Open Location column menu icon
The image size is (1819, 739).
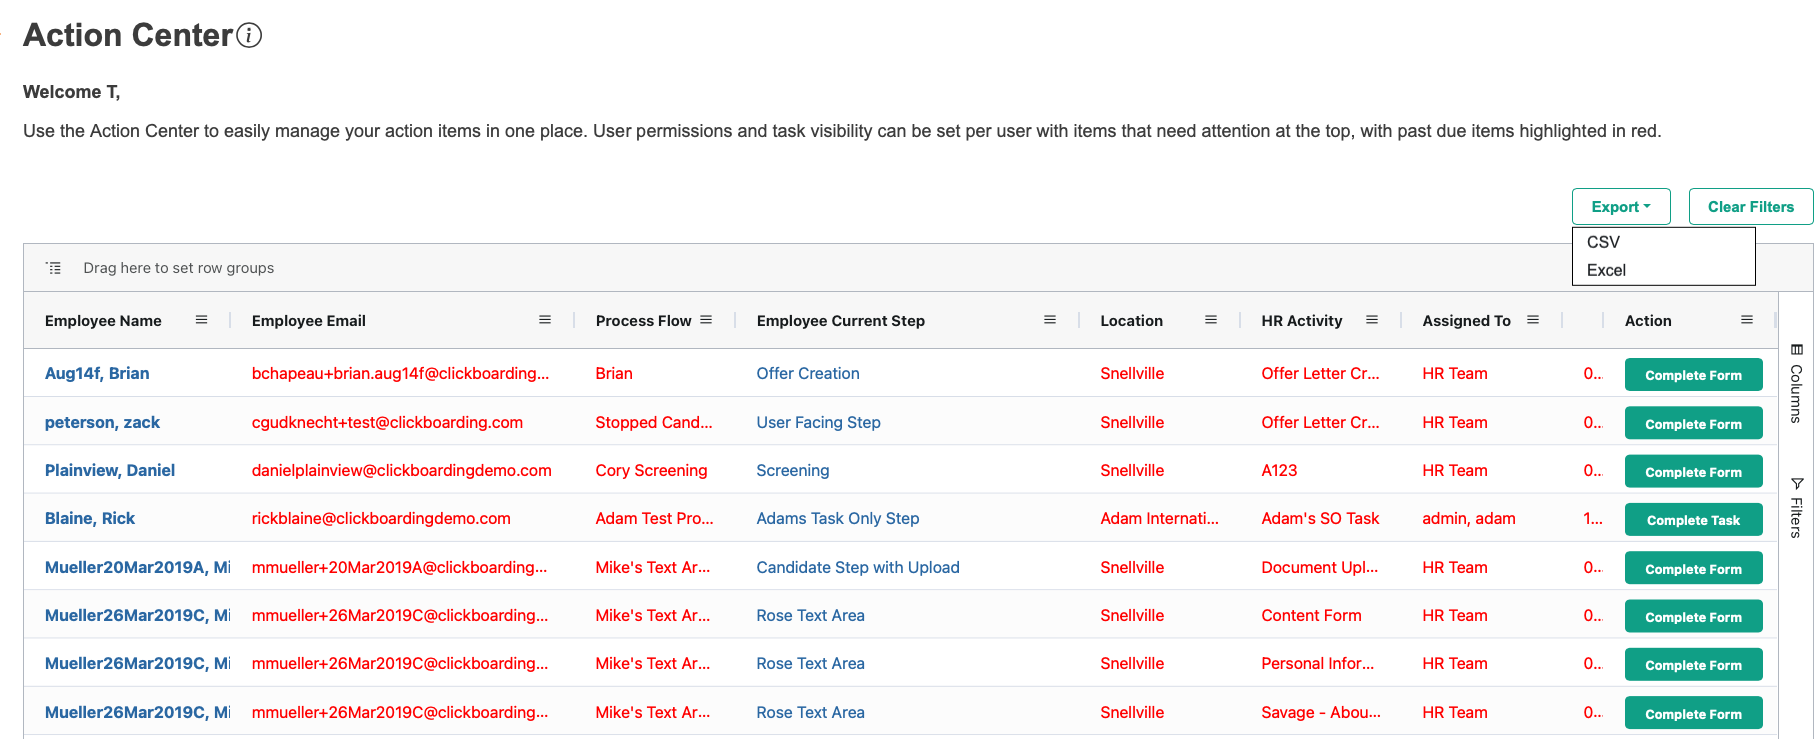coord(1211,320)
